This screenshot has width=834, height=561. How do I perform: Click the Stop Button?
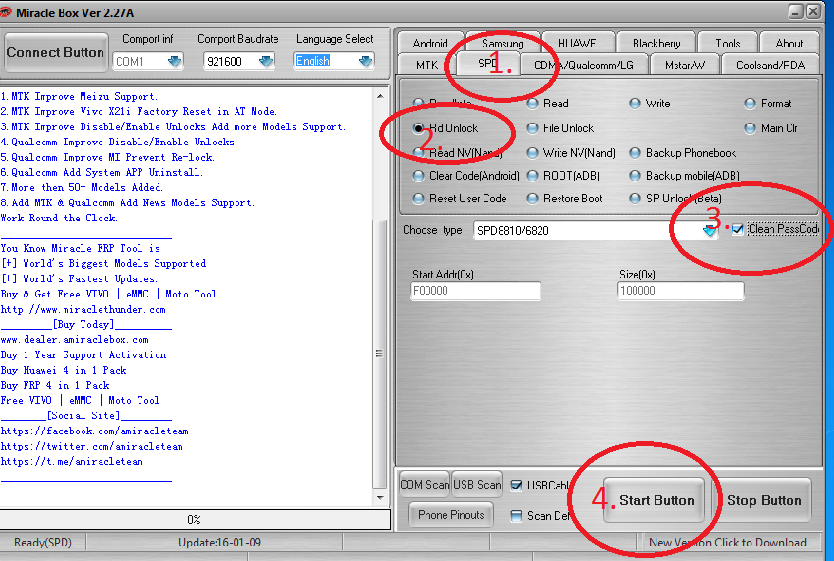coord(764,500)
